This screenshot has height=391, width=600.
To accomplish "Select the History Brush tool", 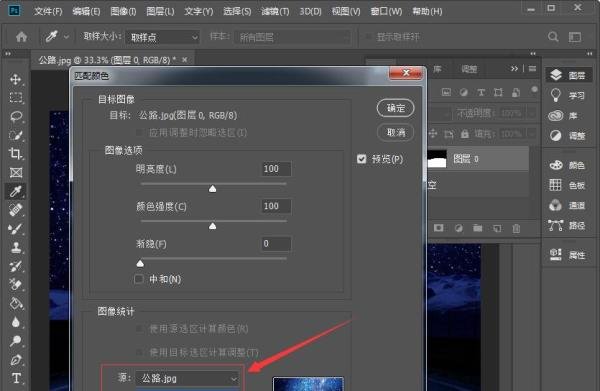I will (x=16, y=266).
